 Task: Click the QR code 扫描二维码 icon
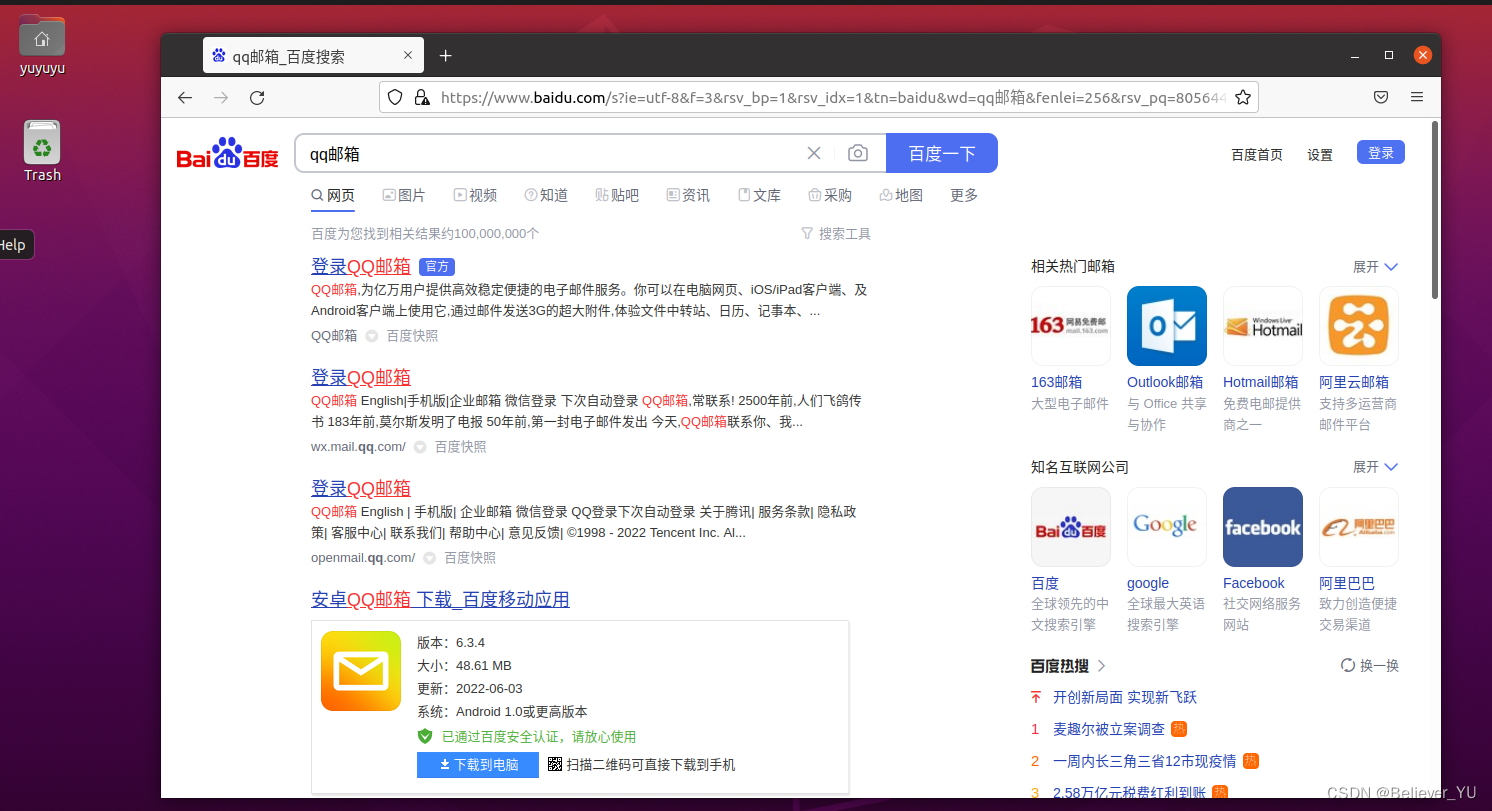coord(555,765)
